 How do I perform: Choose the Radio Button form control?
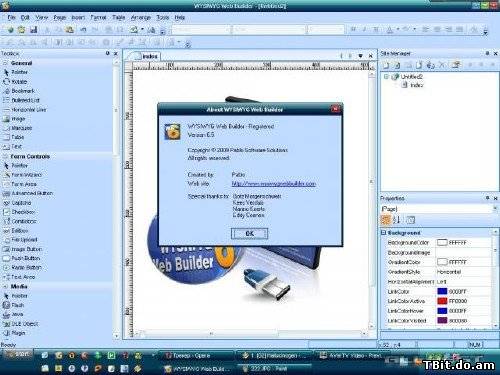(22, 267)
